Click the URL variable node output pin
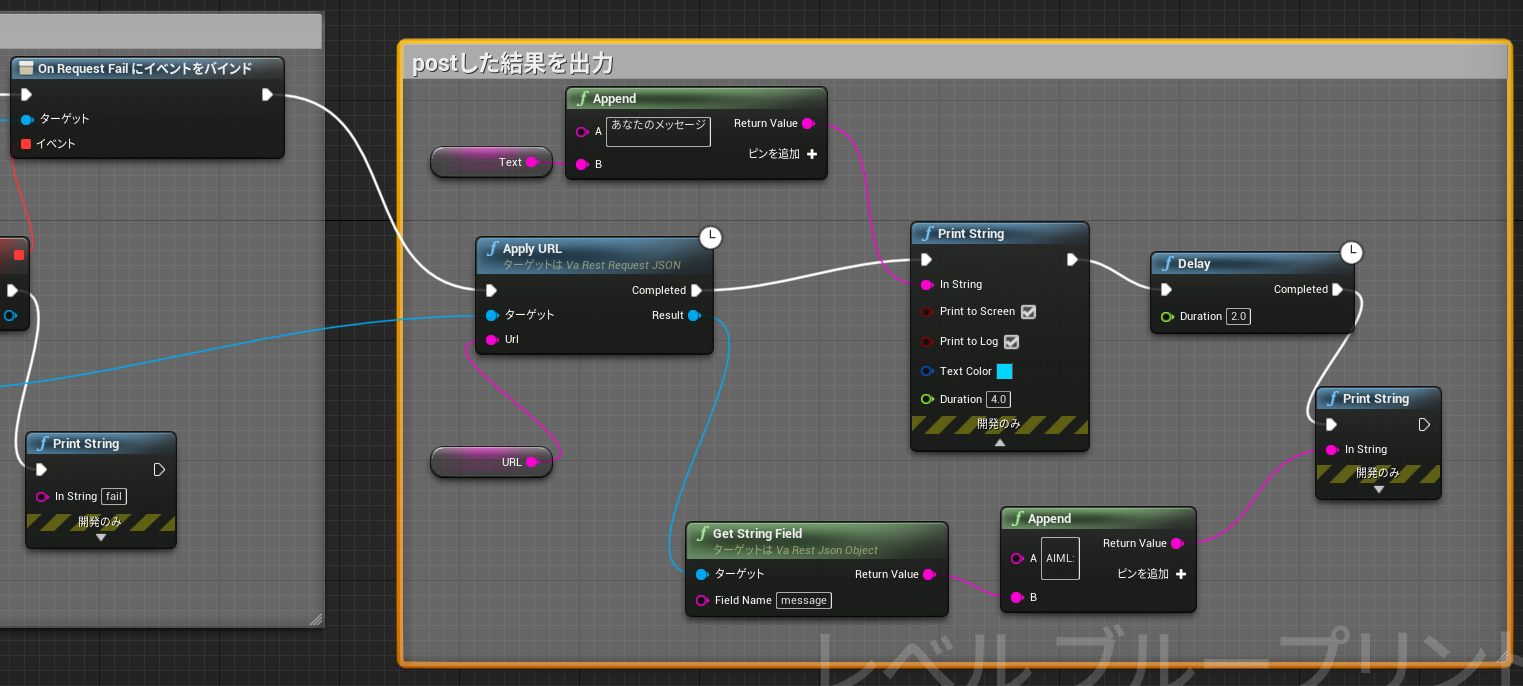Image resolution: width=1523 pixels, height=686 pixels. click(532, 462)
